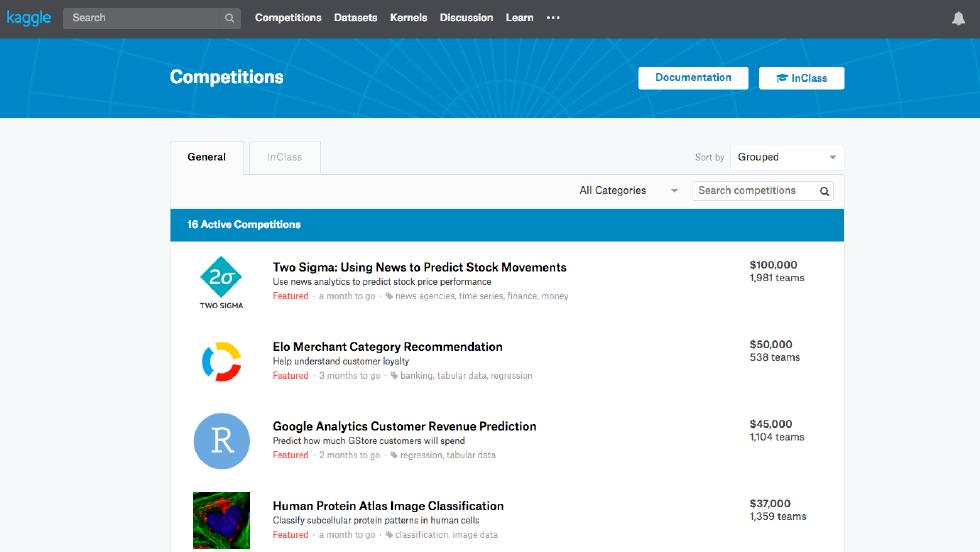Click the $45,000 prize amount
Screen dimensions: 980x552
click(771, 423)
